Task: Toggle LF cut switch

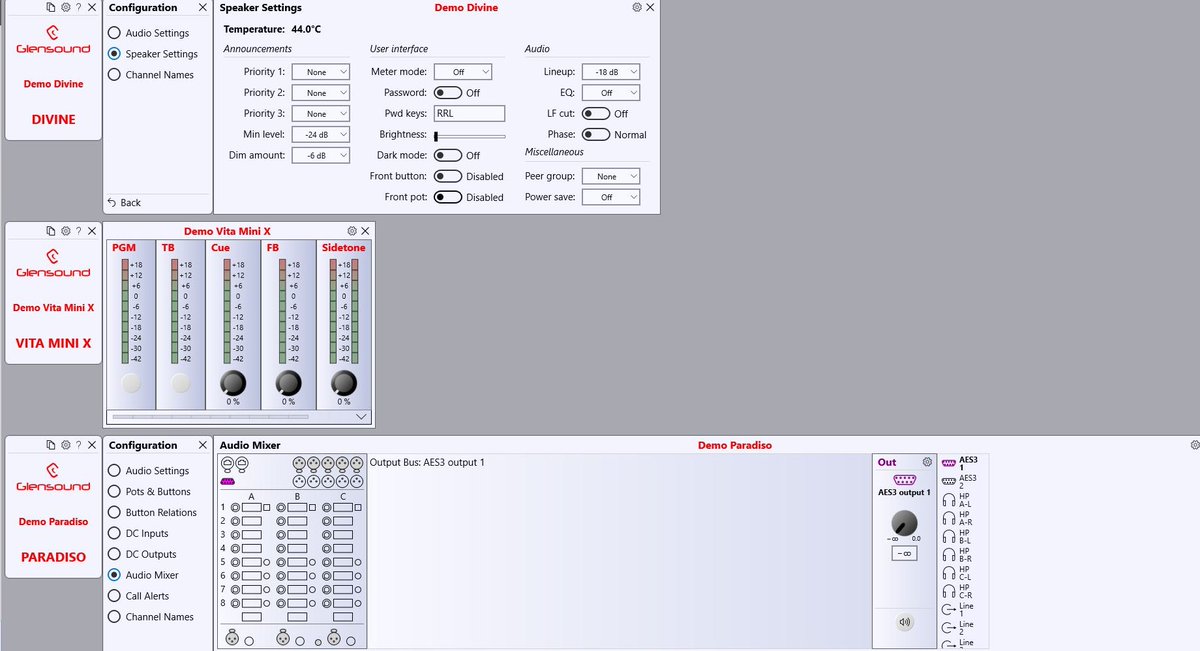Action: (x=596, y=114)
